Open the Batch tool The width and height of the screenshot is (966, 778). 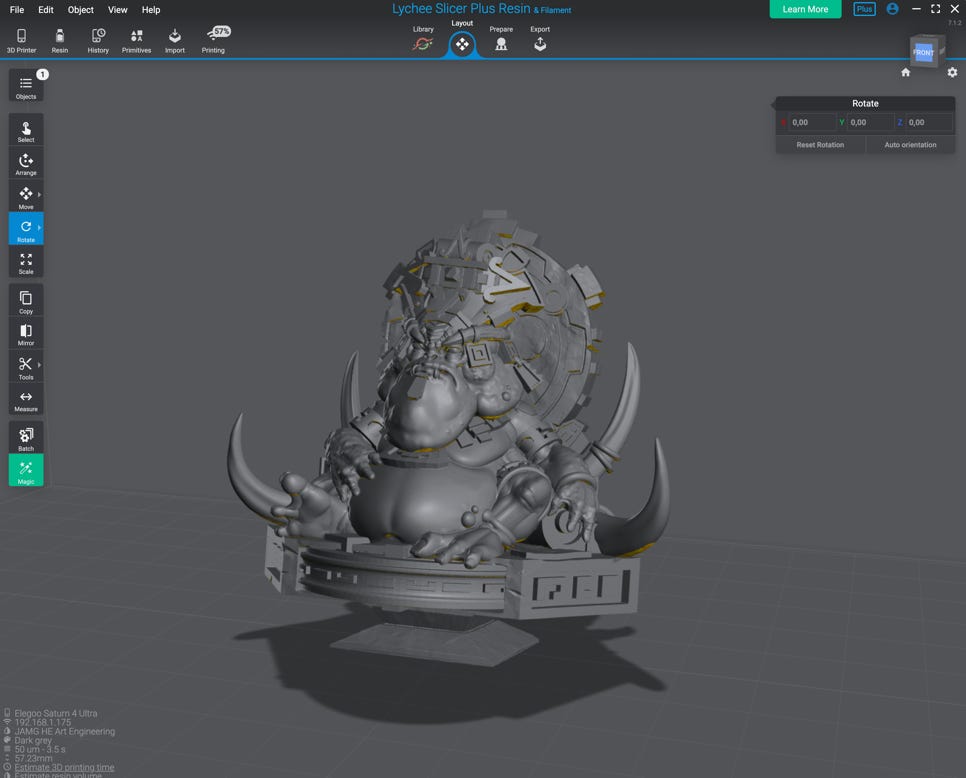[x=26, y=438]
